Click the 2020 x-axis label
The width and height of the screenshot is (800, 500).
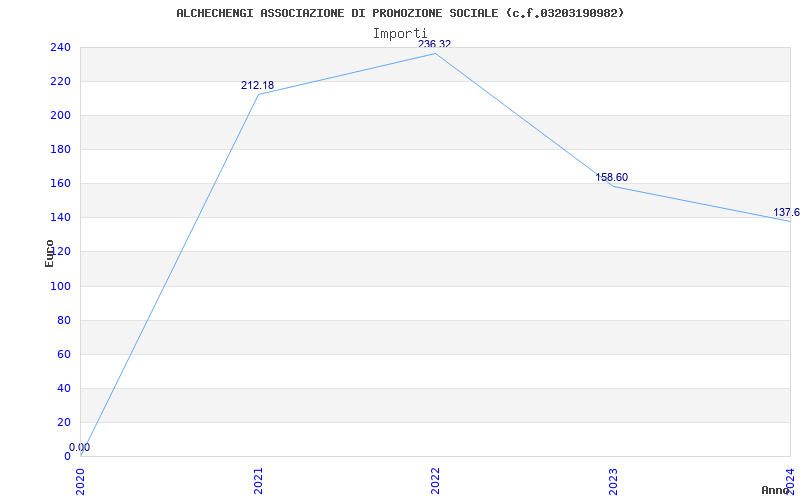click(x=81, y=481)
